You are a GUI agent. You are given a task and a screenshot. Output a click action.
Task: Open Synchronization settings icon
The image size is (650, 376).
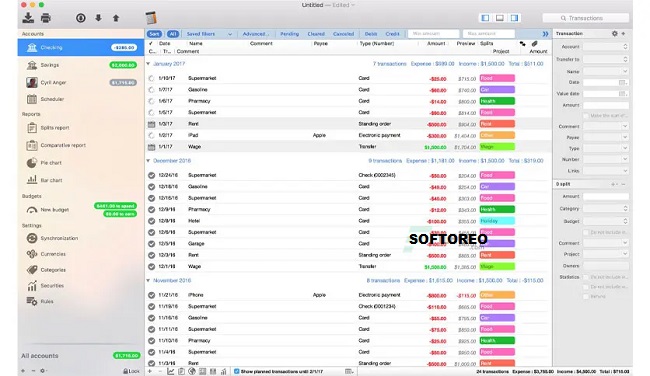[x=32, y=238]
